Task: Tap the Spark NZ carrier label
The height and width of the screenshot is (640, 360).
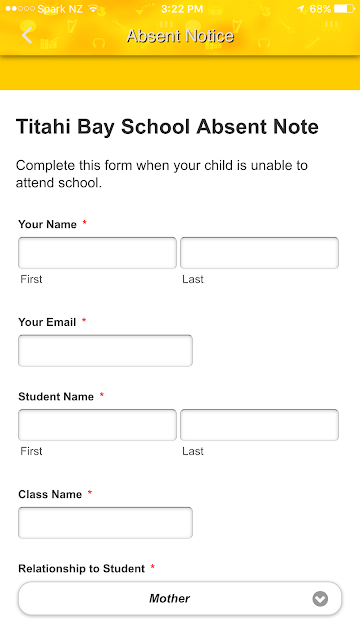Action: click(x=60, y=9)
